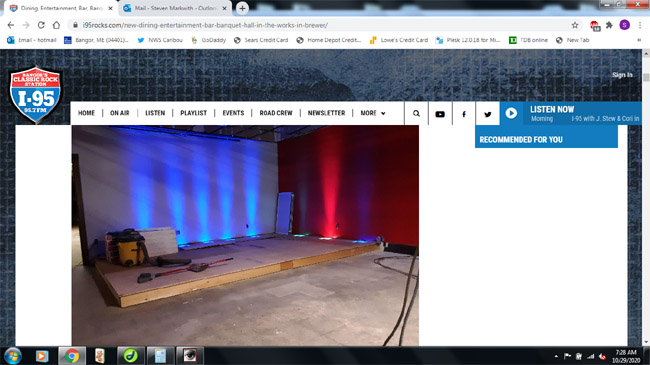Open the ON AIR navigation item
The width and height of the screenshot is (650, 365).
[119, 113]
